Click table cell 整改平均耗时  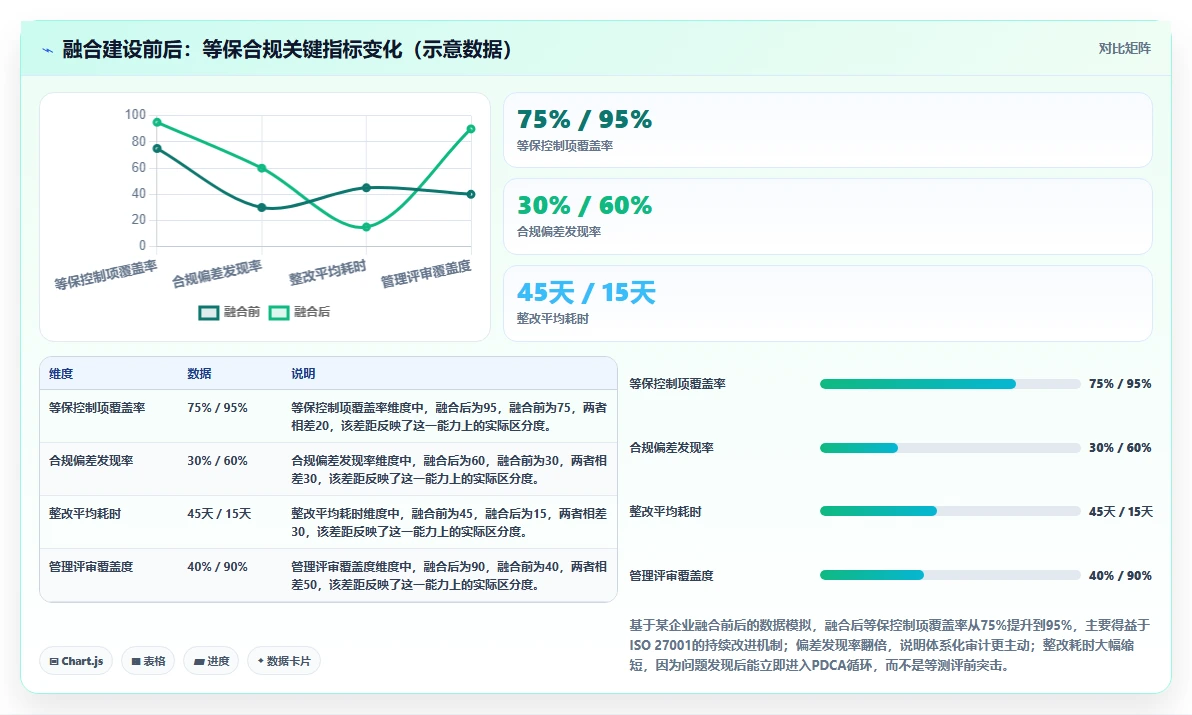pos(84,514)
